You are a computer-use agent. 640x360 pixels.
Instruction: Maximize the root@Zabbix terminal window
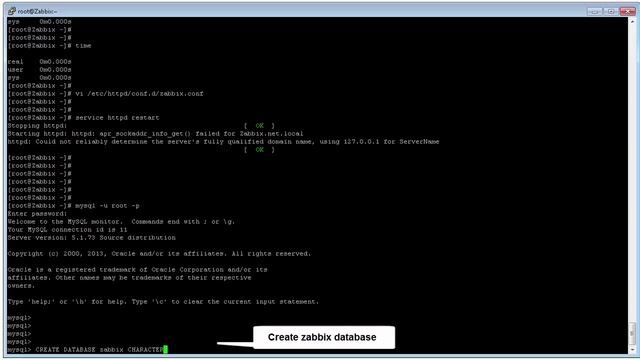click(611, 11)
